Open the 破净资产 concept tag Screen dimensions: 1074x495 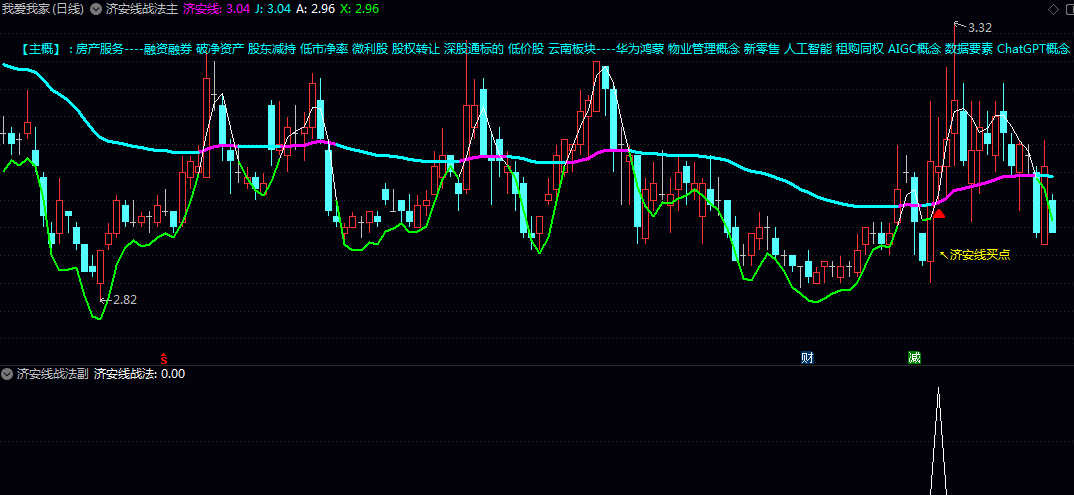pyautogui.click(x=220, y=49)
